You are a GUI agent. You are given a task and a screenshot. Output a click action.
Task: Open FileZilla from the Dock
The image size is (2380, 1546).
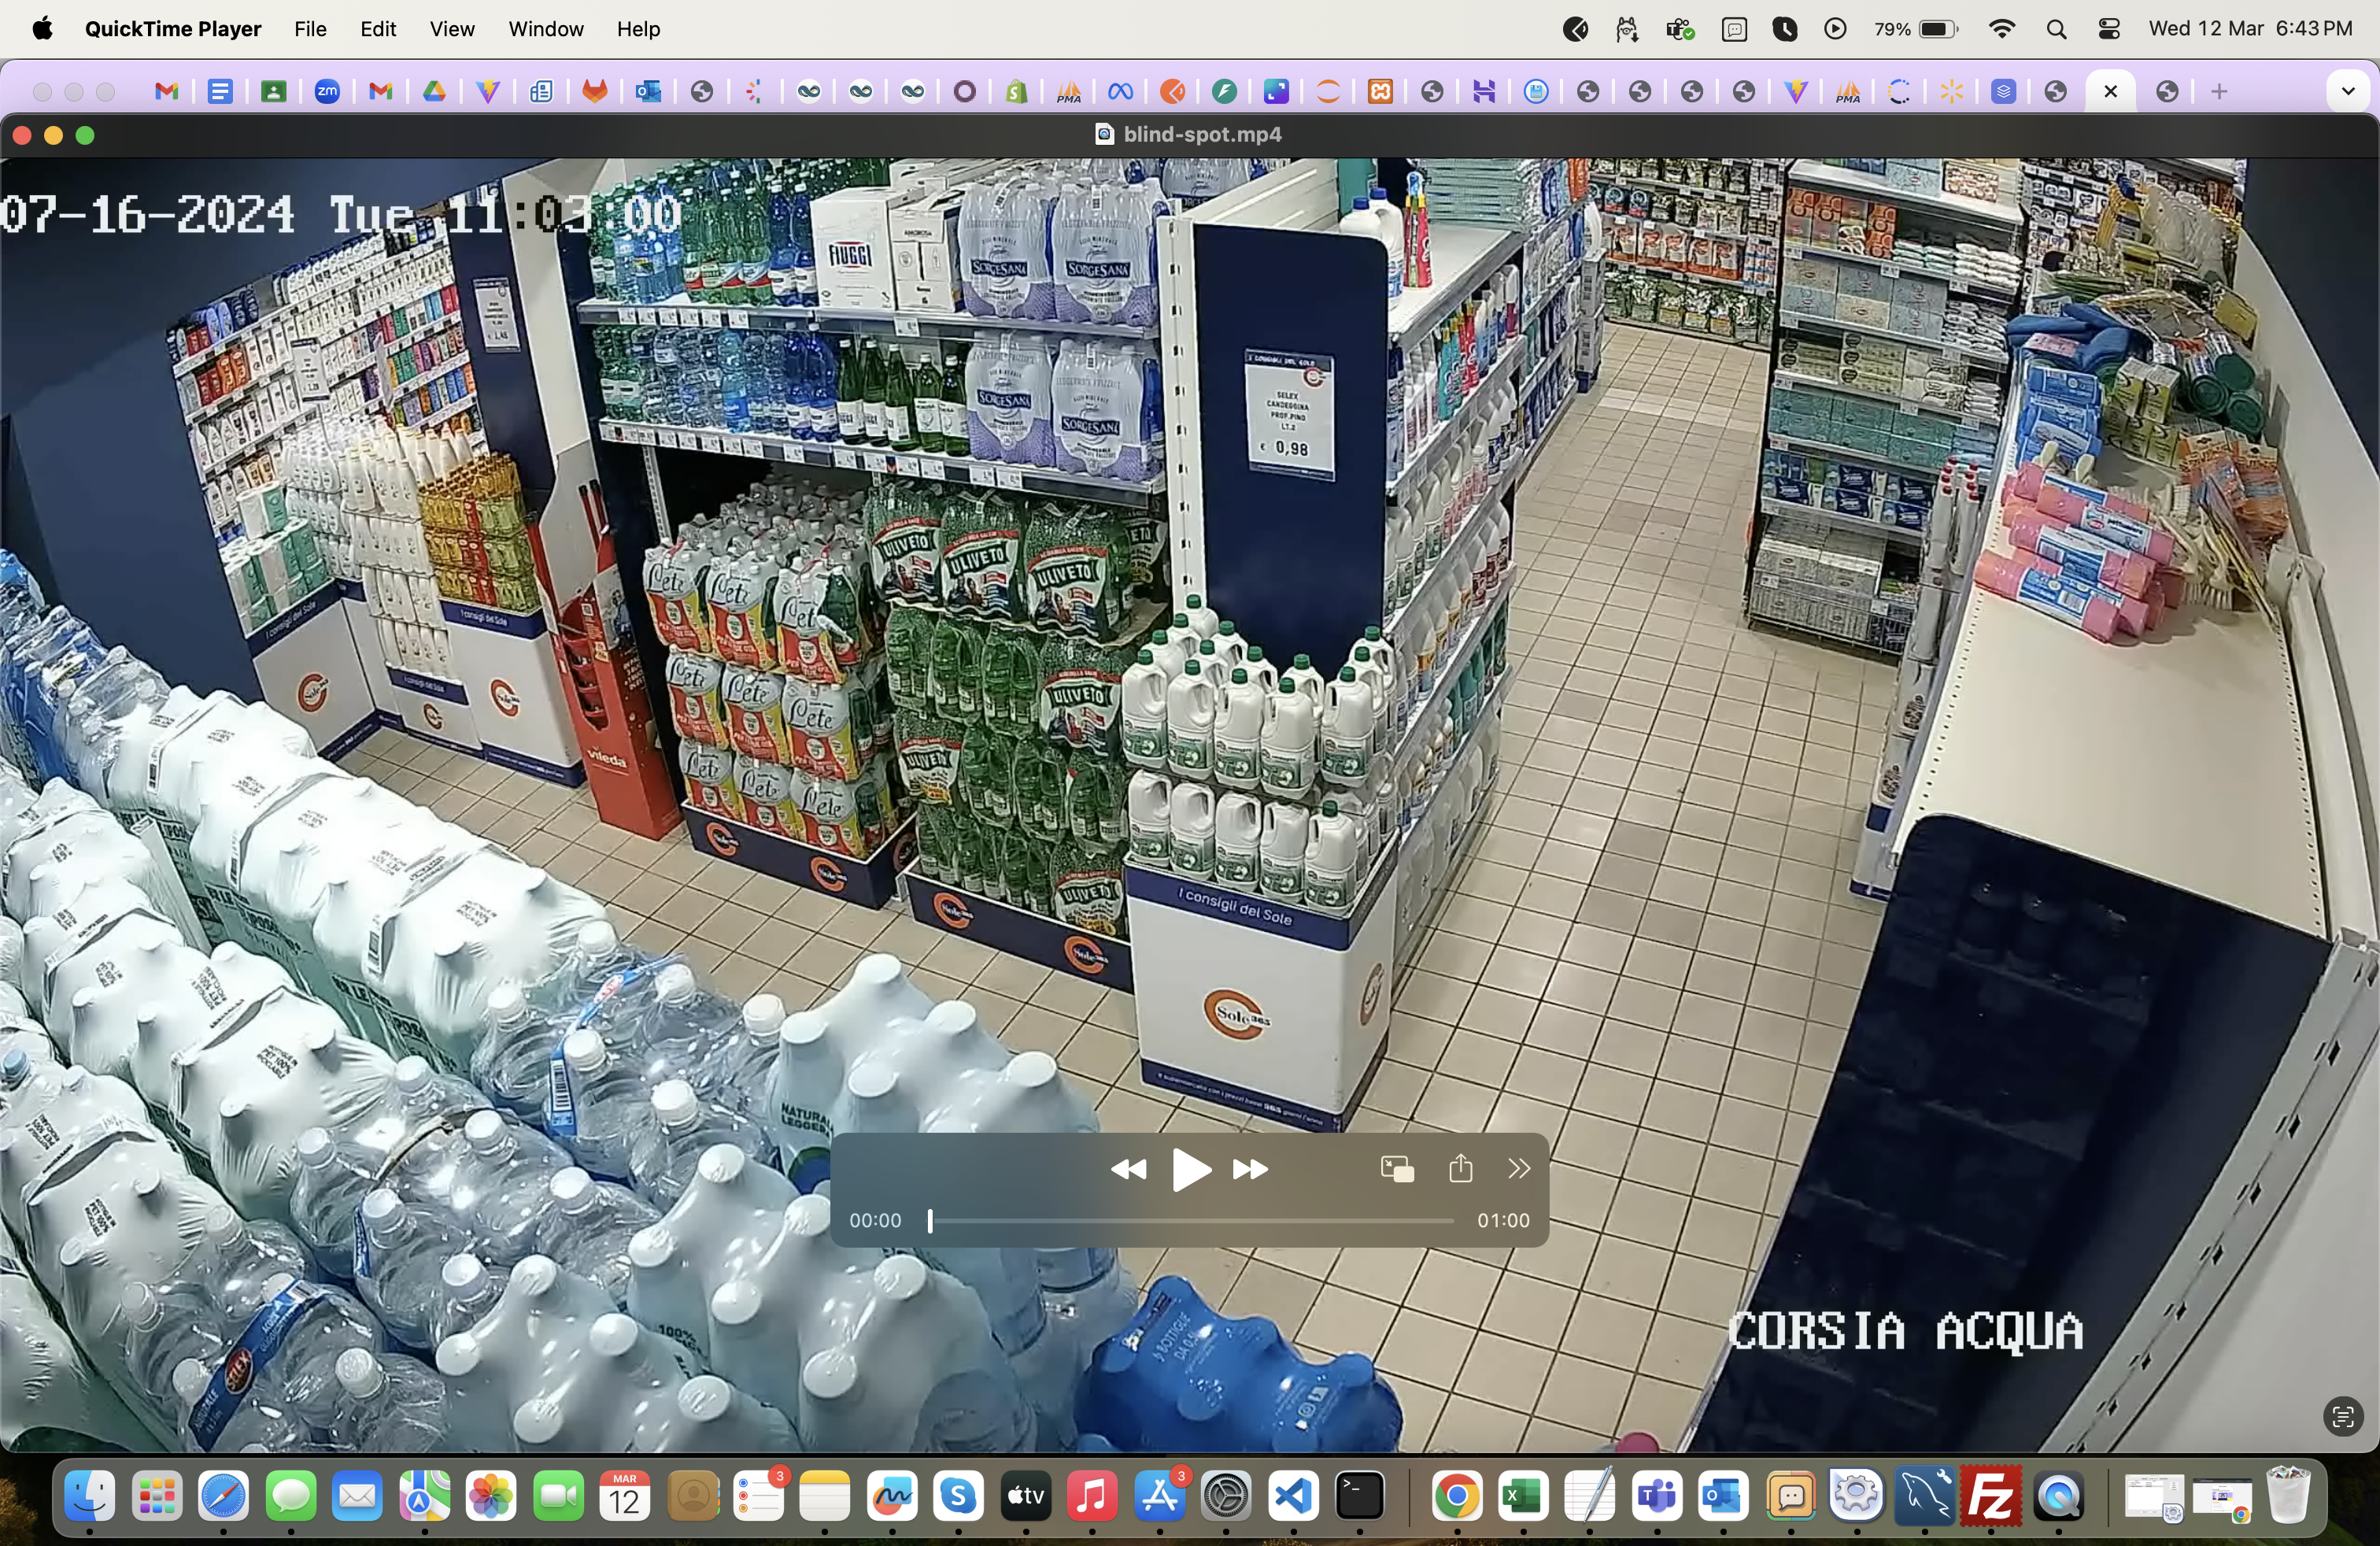[x=1991, y=1496]
